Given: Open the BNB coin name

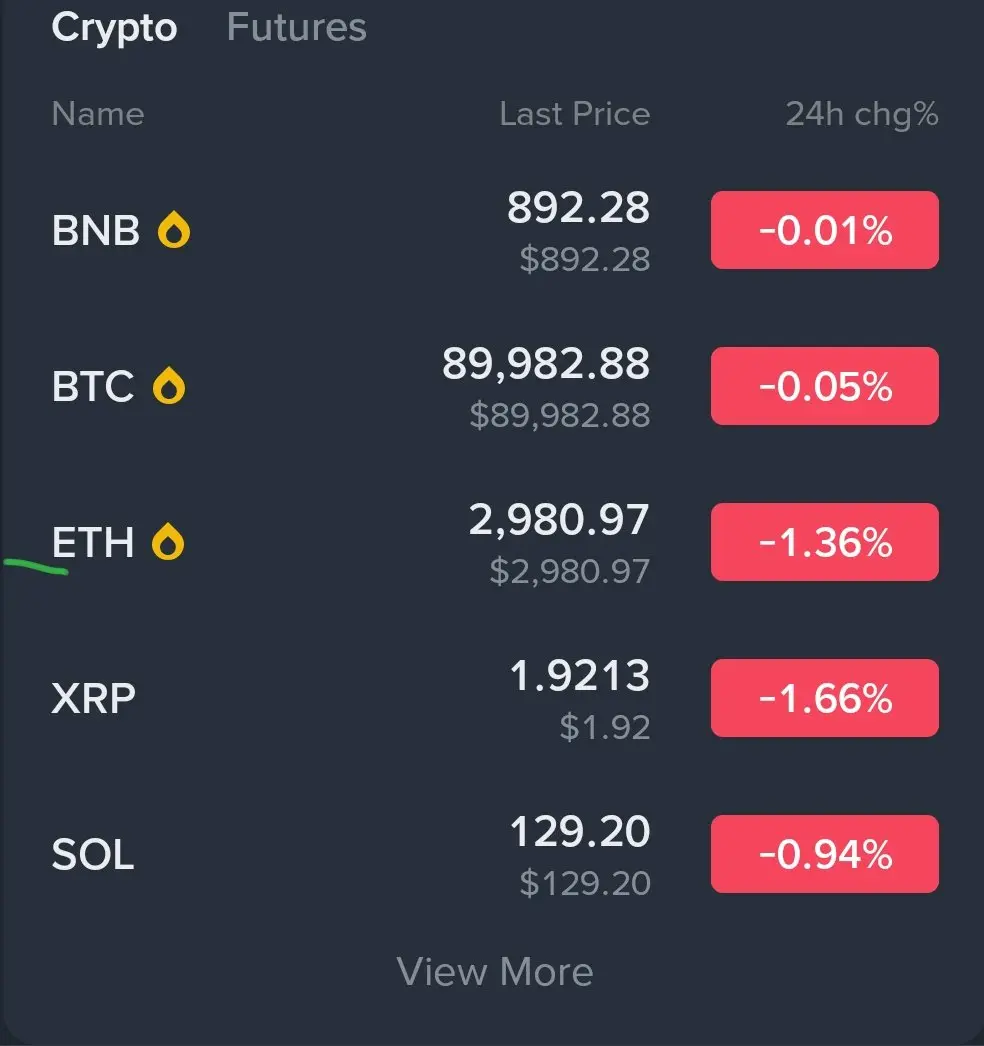Looking at the screenshot, I should (x=96, y=231).
